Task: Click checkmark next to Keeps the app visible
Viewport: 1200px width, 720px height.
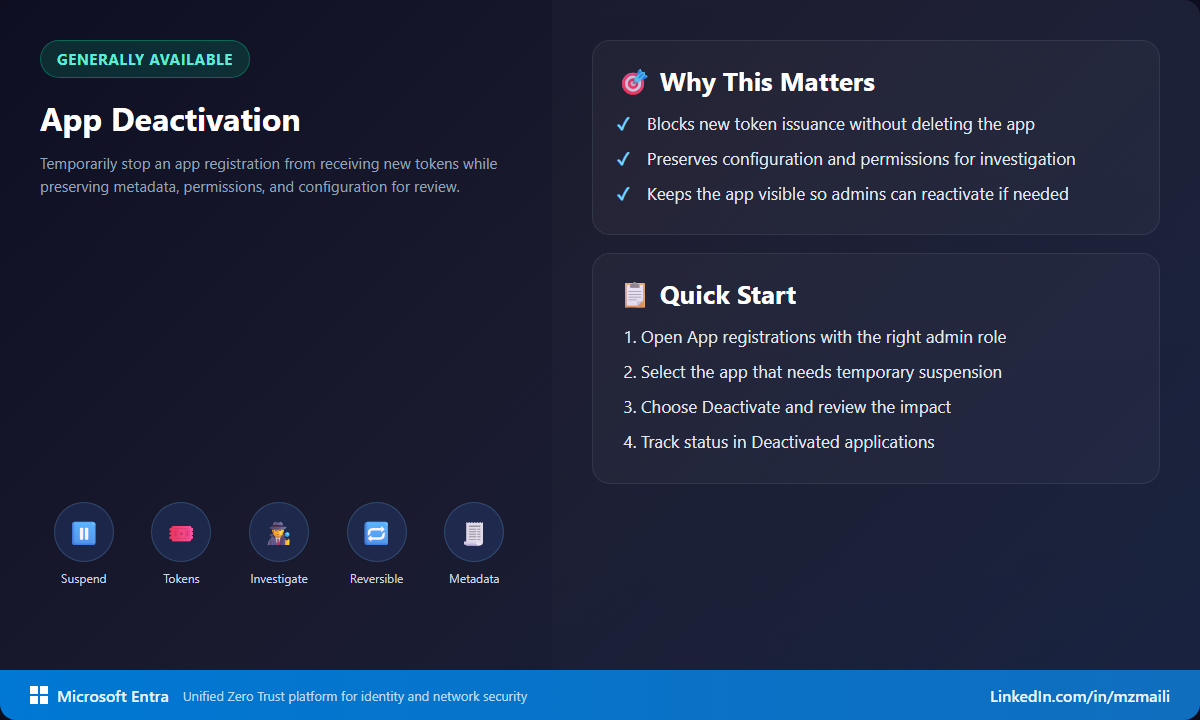Action: tap(623, 194)
